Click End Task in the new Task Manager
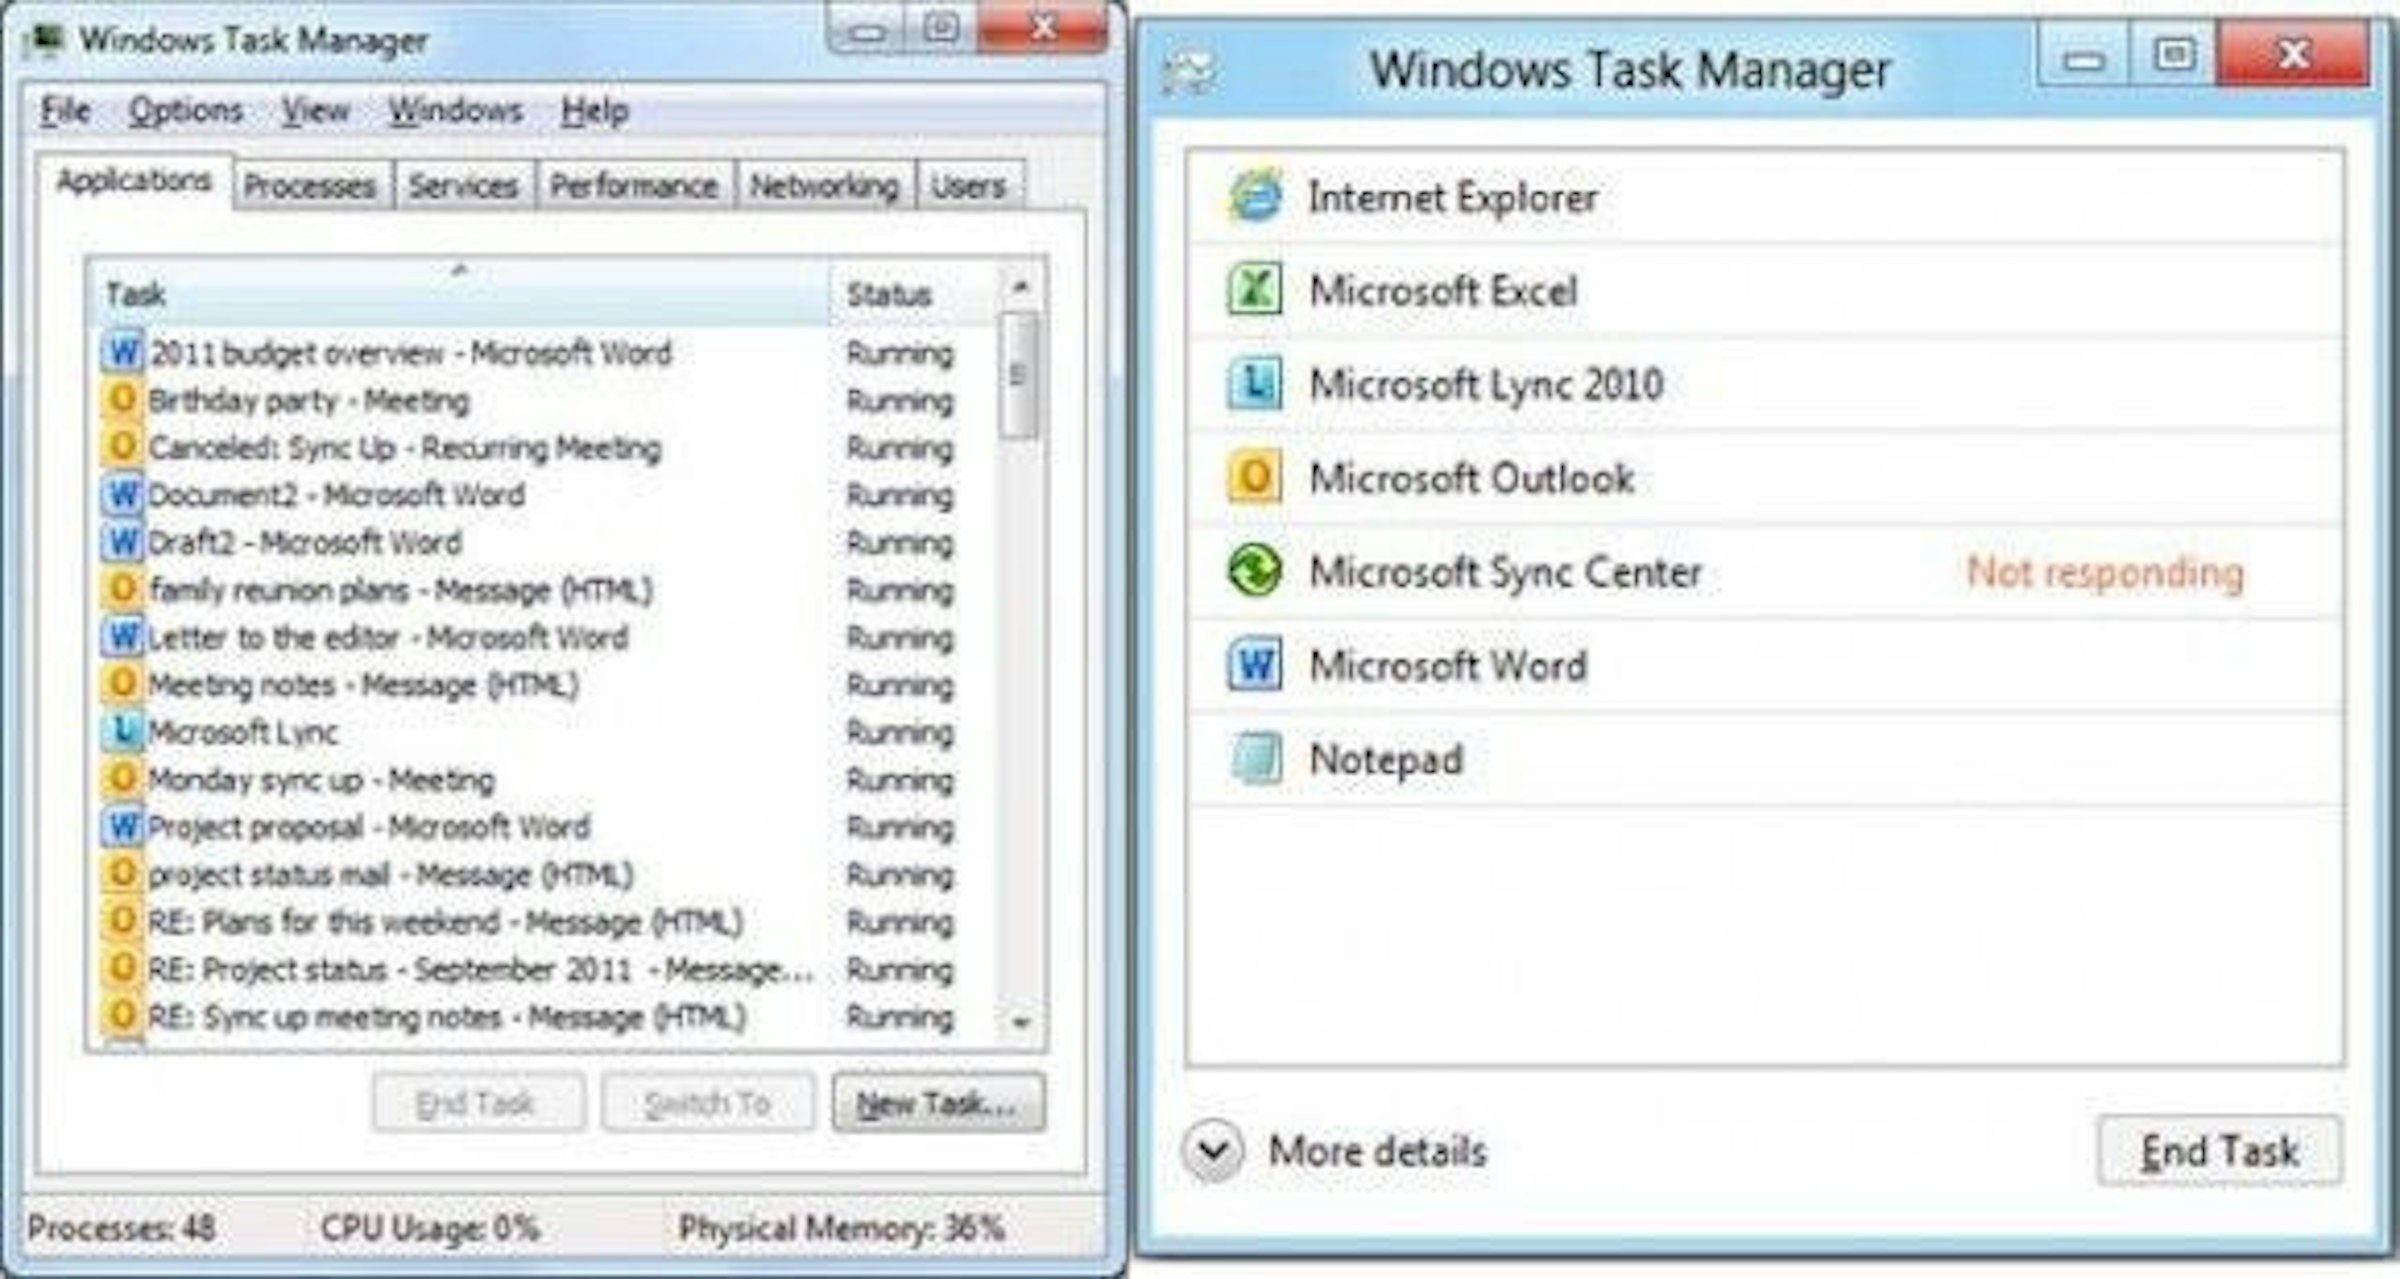This screenshot has width=2400, height=1279. pos(2219,1151)
